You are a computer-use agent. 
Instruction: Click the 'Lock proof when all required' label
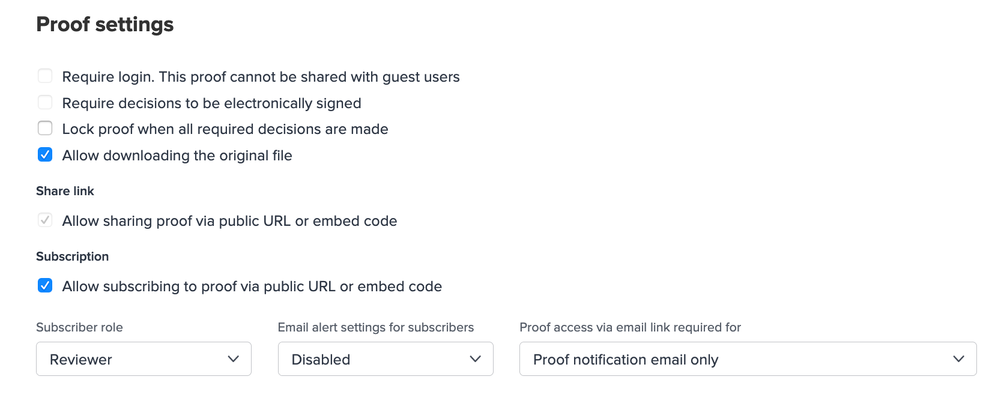click(x=225, y=129)
